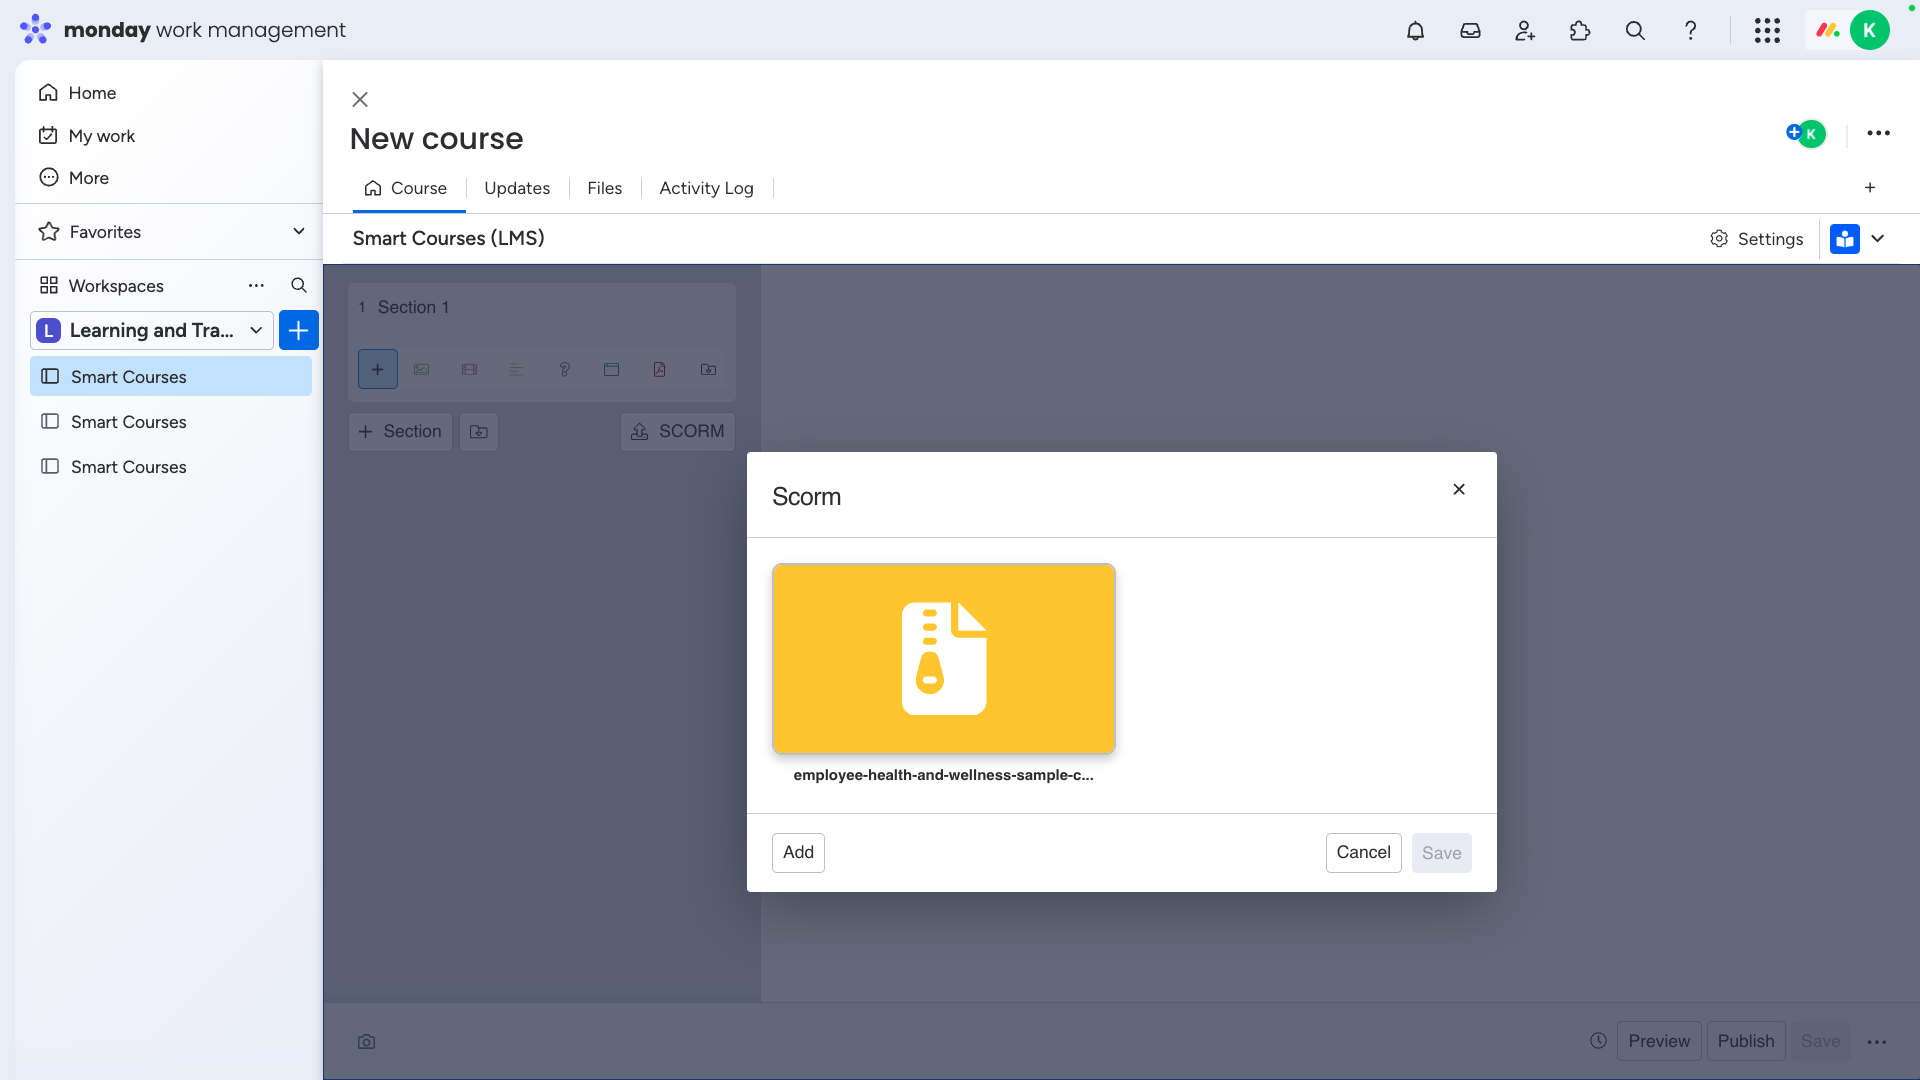Expand the dropdown arrow next to app icon
Viewport: 1920px width, 1080px height.
pyautogui.click(x=1878, y=238)
